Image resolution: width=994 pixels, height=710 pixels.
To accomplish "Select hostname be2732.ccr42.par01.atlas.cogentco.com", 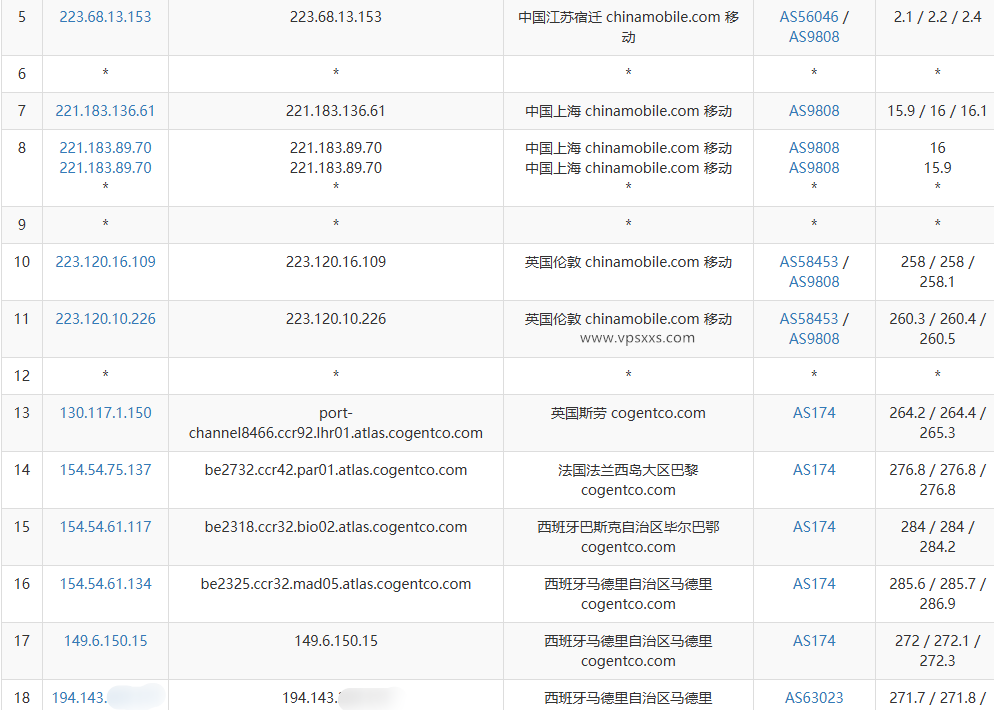I will (336, 470).
